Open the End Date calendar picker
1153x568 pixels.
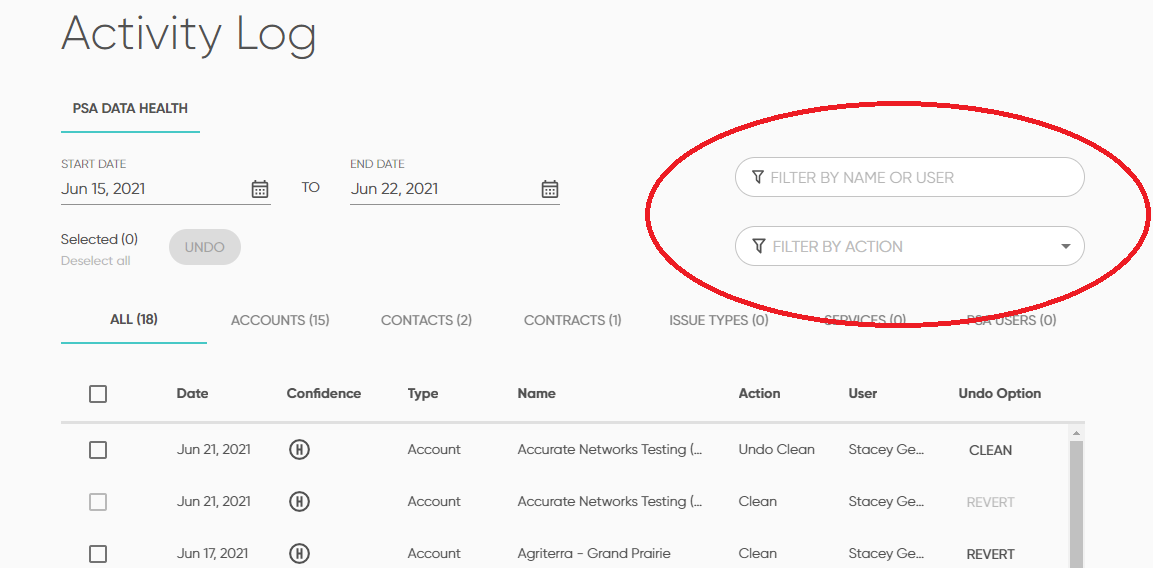[549, 189]
